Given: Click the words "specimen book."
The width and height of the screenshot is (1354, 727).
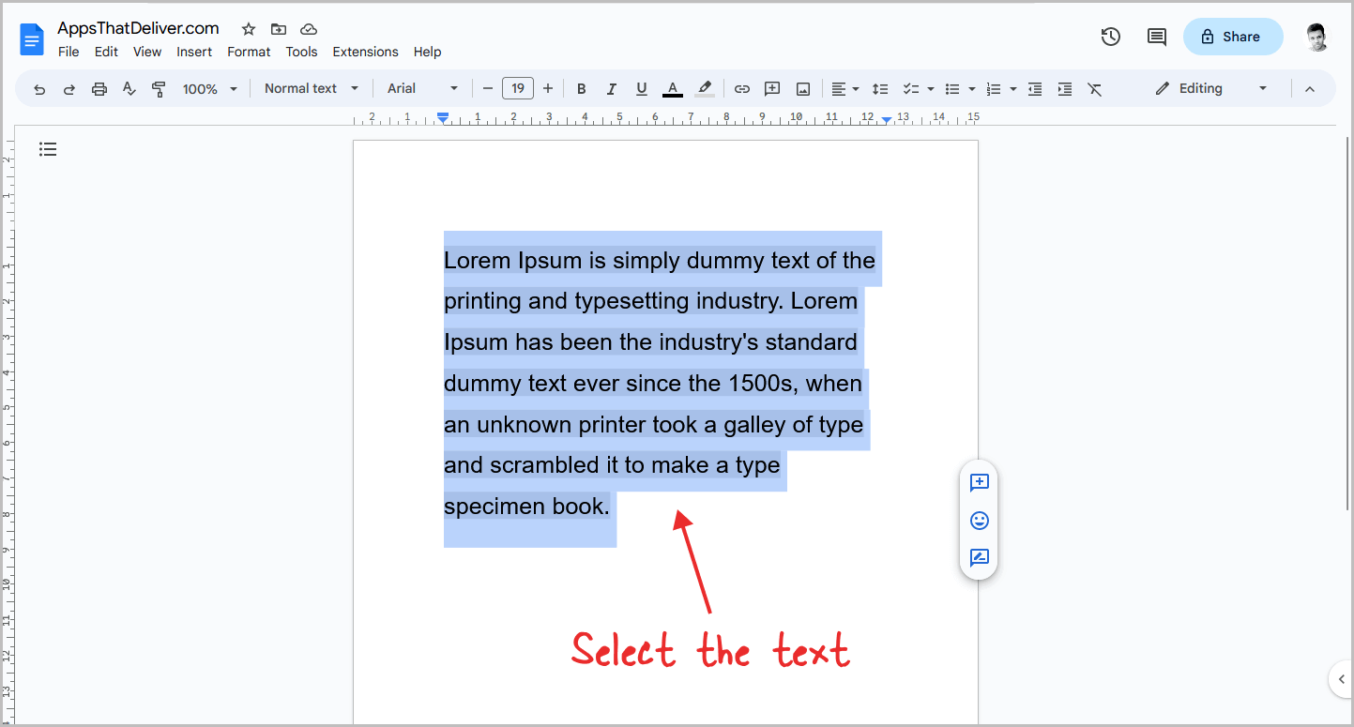Looking at the screenshot, I should (x=526, y=506).
